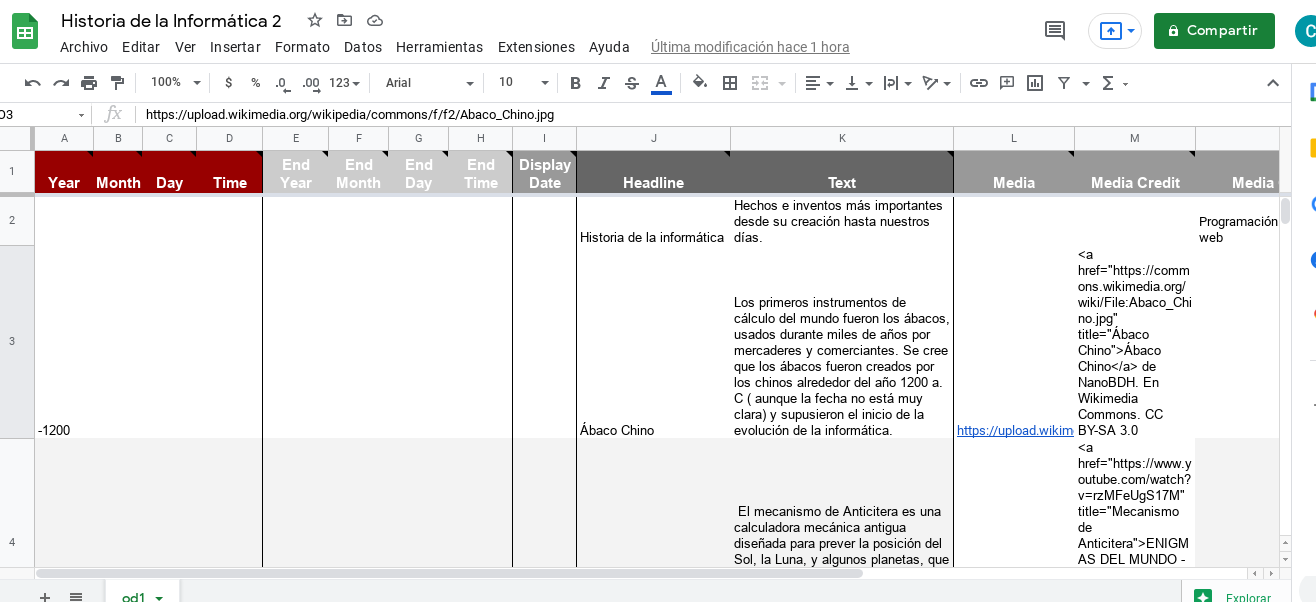Open the font size 10 dropdown
The image size is (1316, 602).
tap(524, 83)
